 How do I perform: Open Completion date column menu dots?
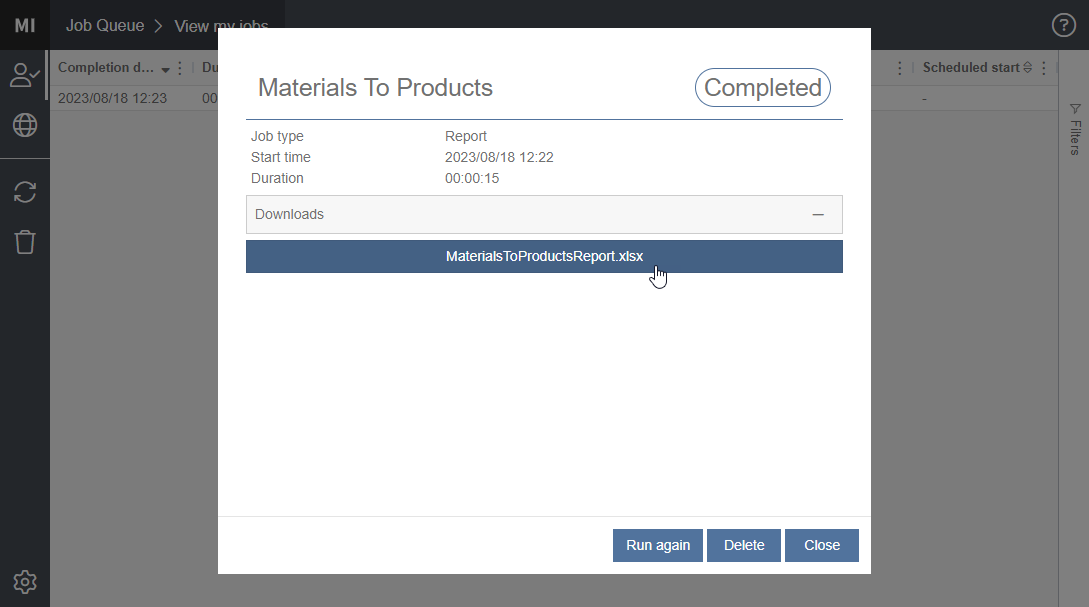(180, 68)
